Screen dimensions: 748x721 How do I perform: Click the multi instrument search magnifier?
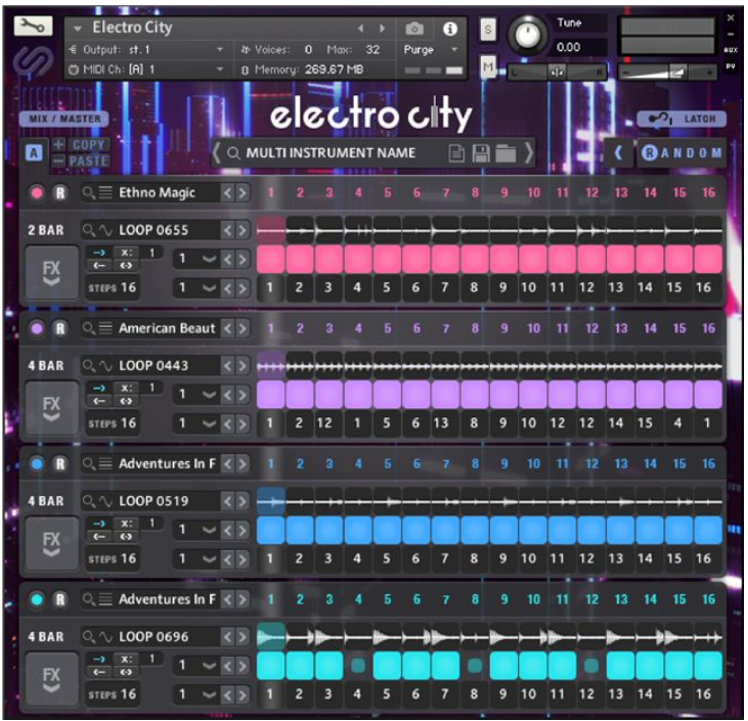pyautogui.click(x=233, y=153)
